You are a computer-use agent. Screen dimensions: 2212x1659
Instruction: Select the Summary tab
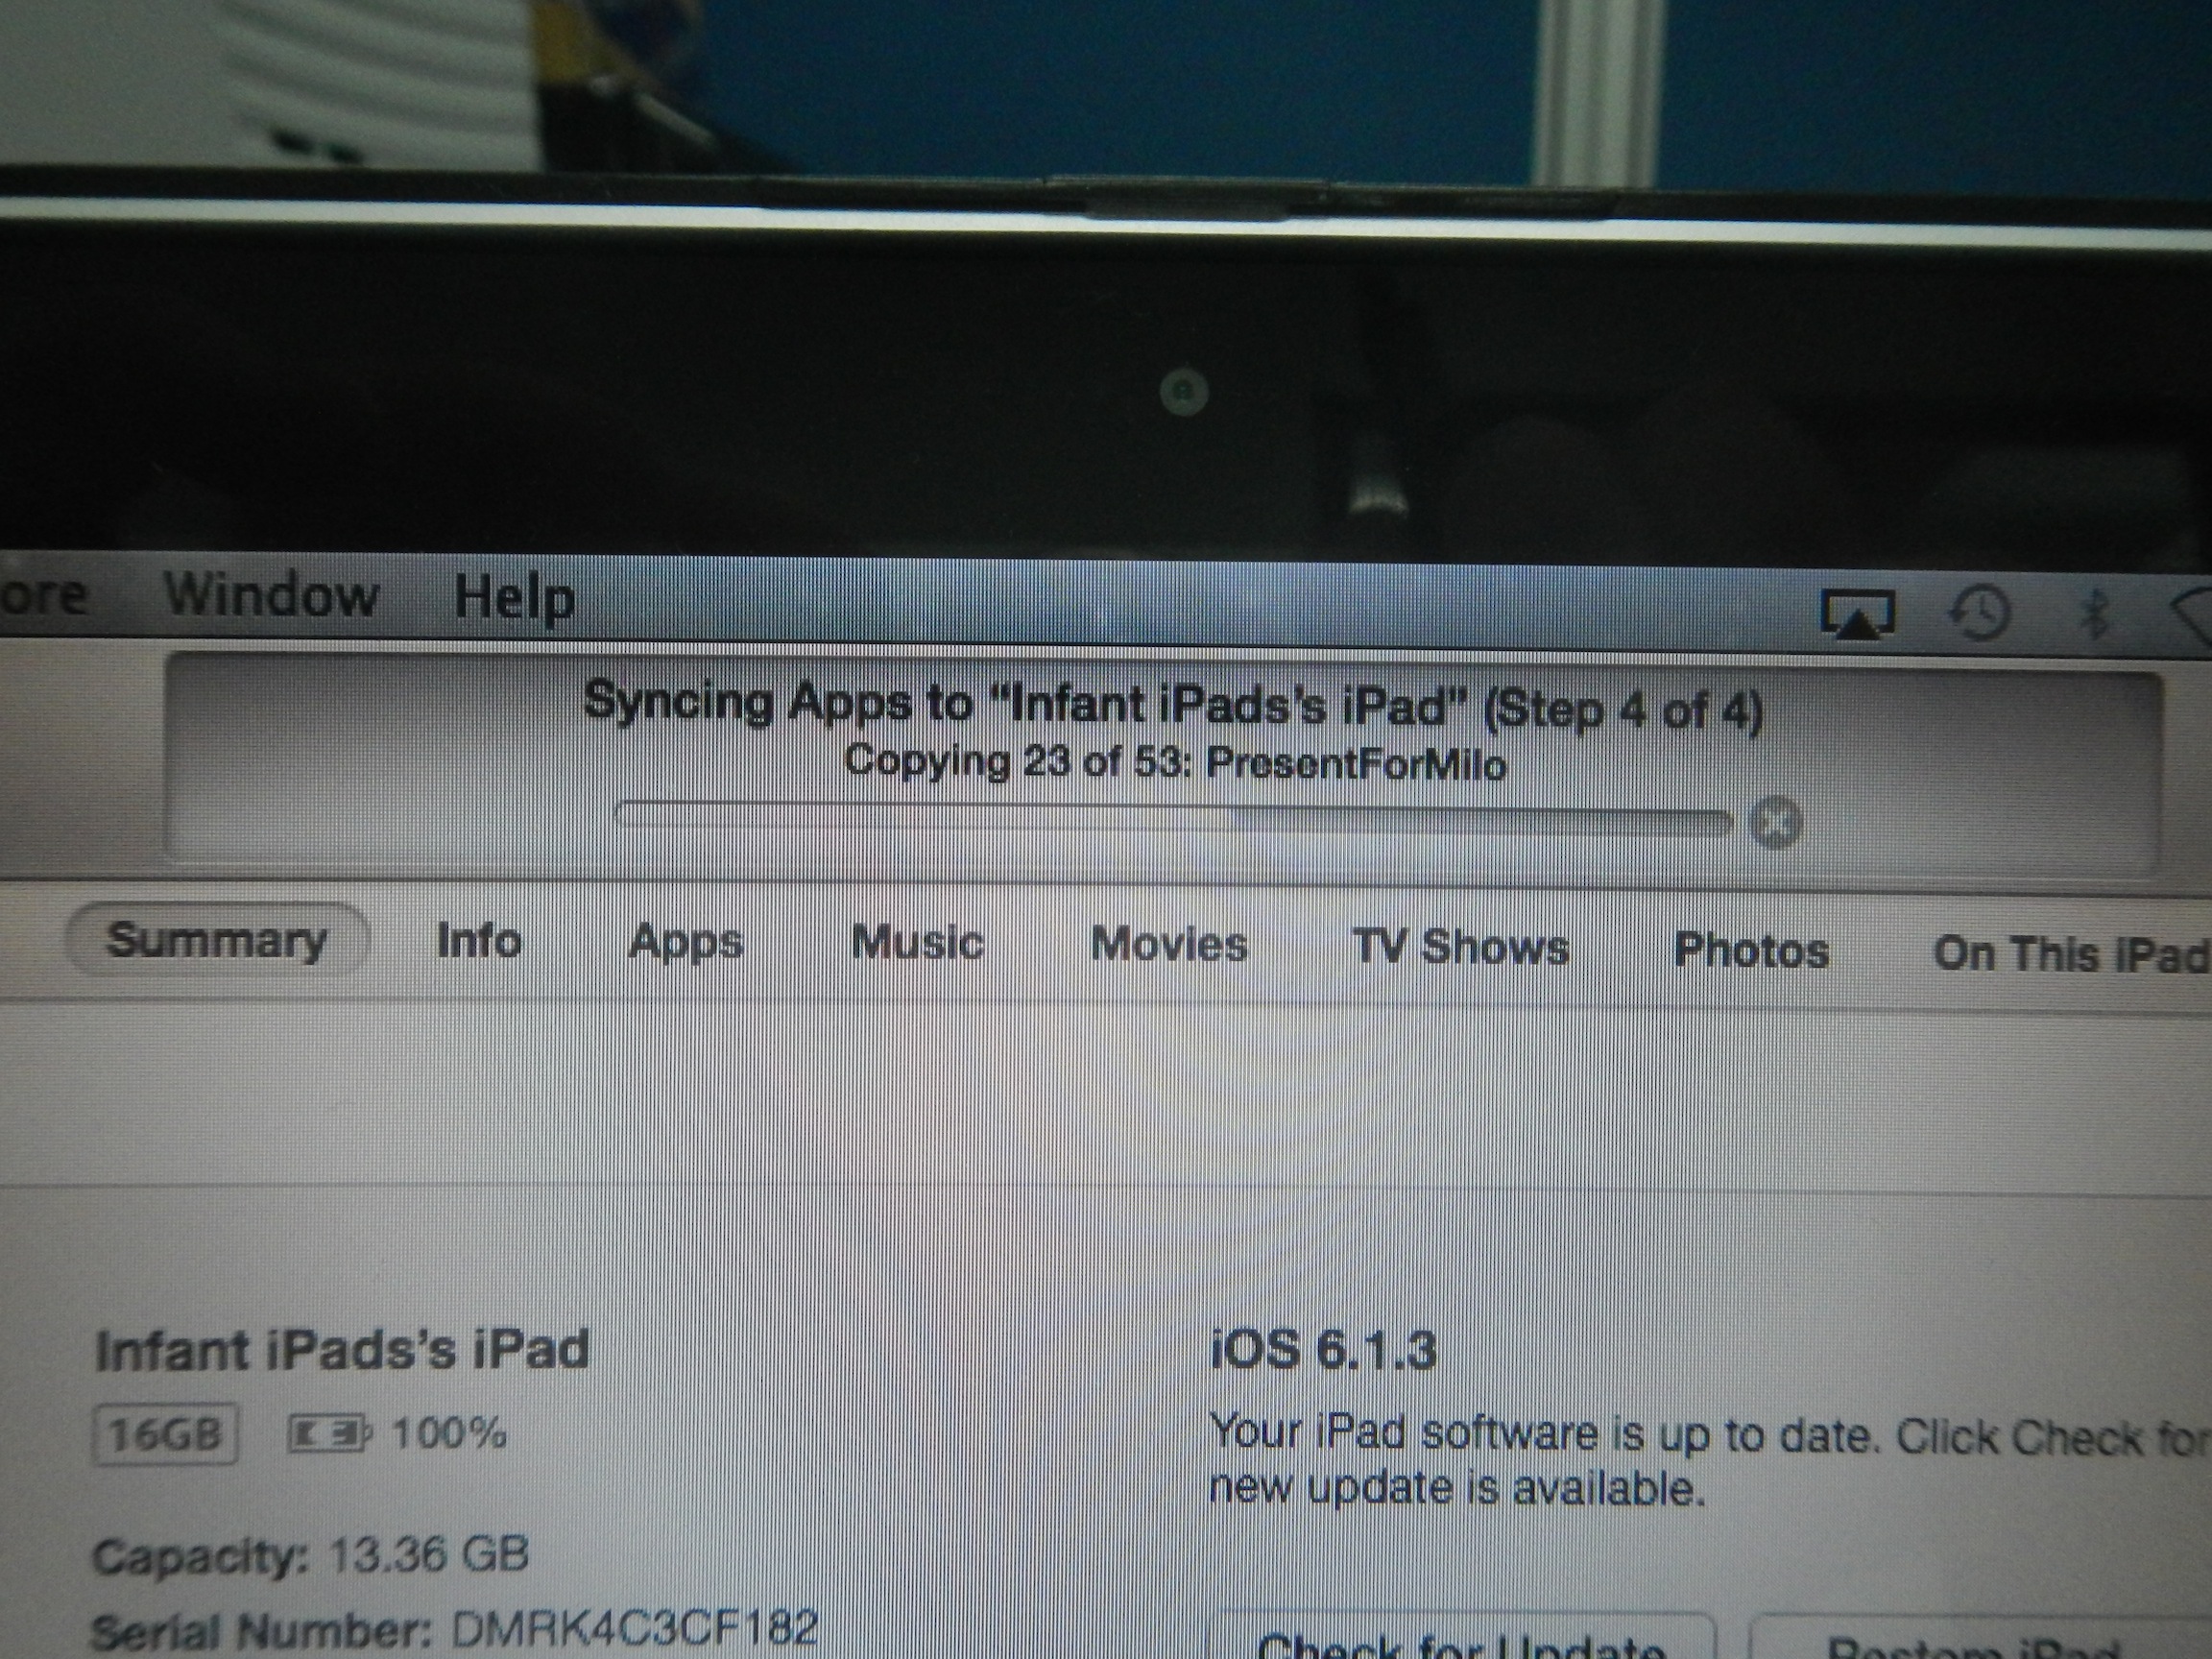pyautogui.click(x=217, y=941)
